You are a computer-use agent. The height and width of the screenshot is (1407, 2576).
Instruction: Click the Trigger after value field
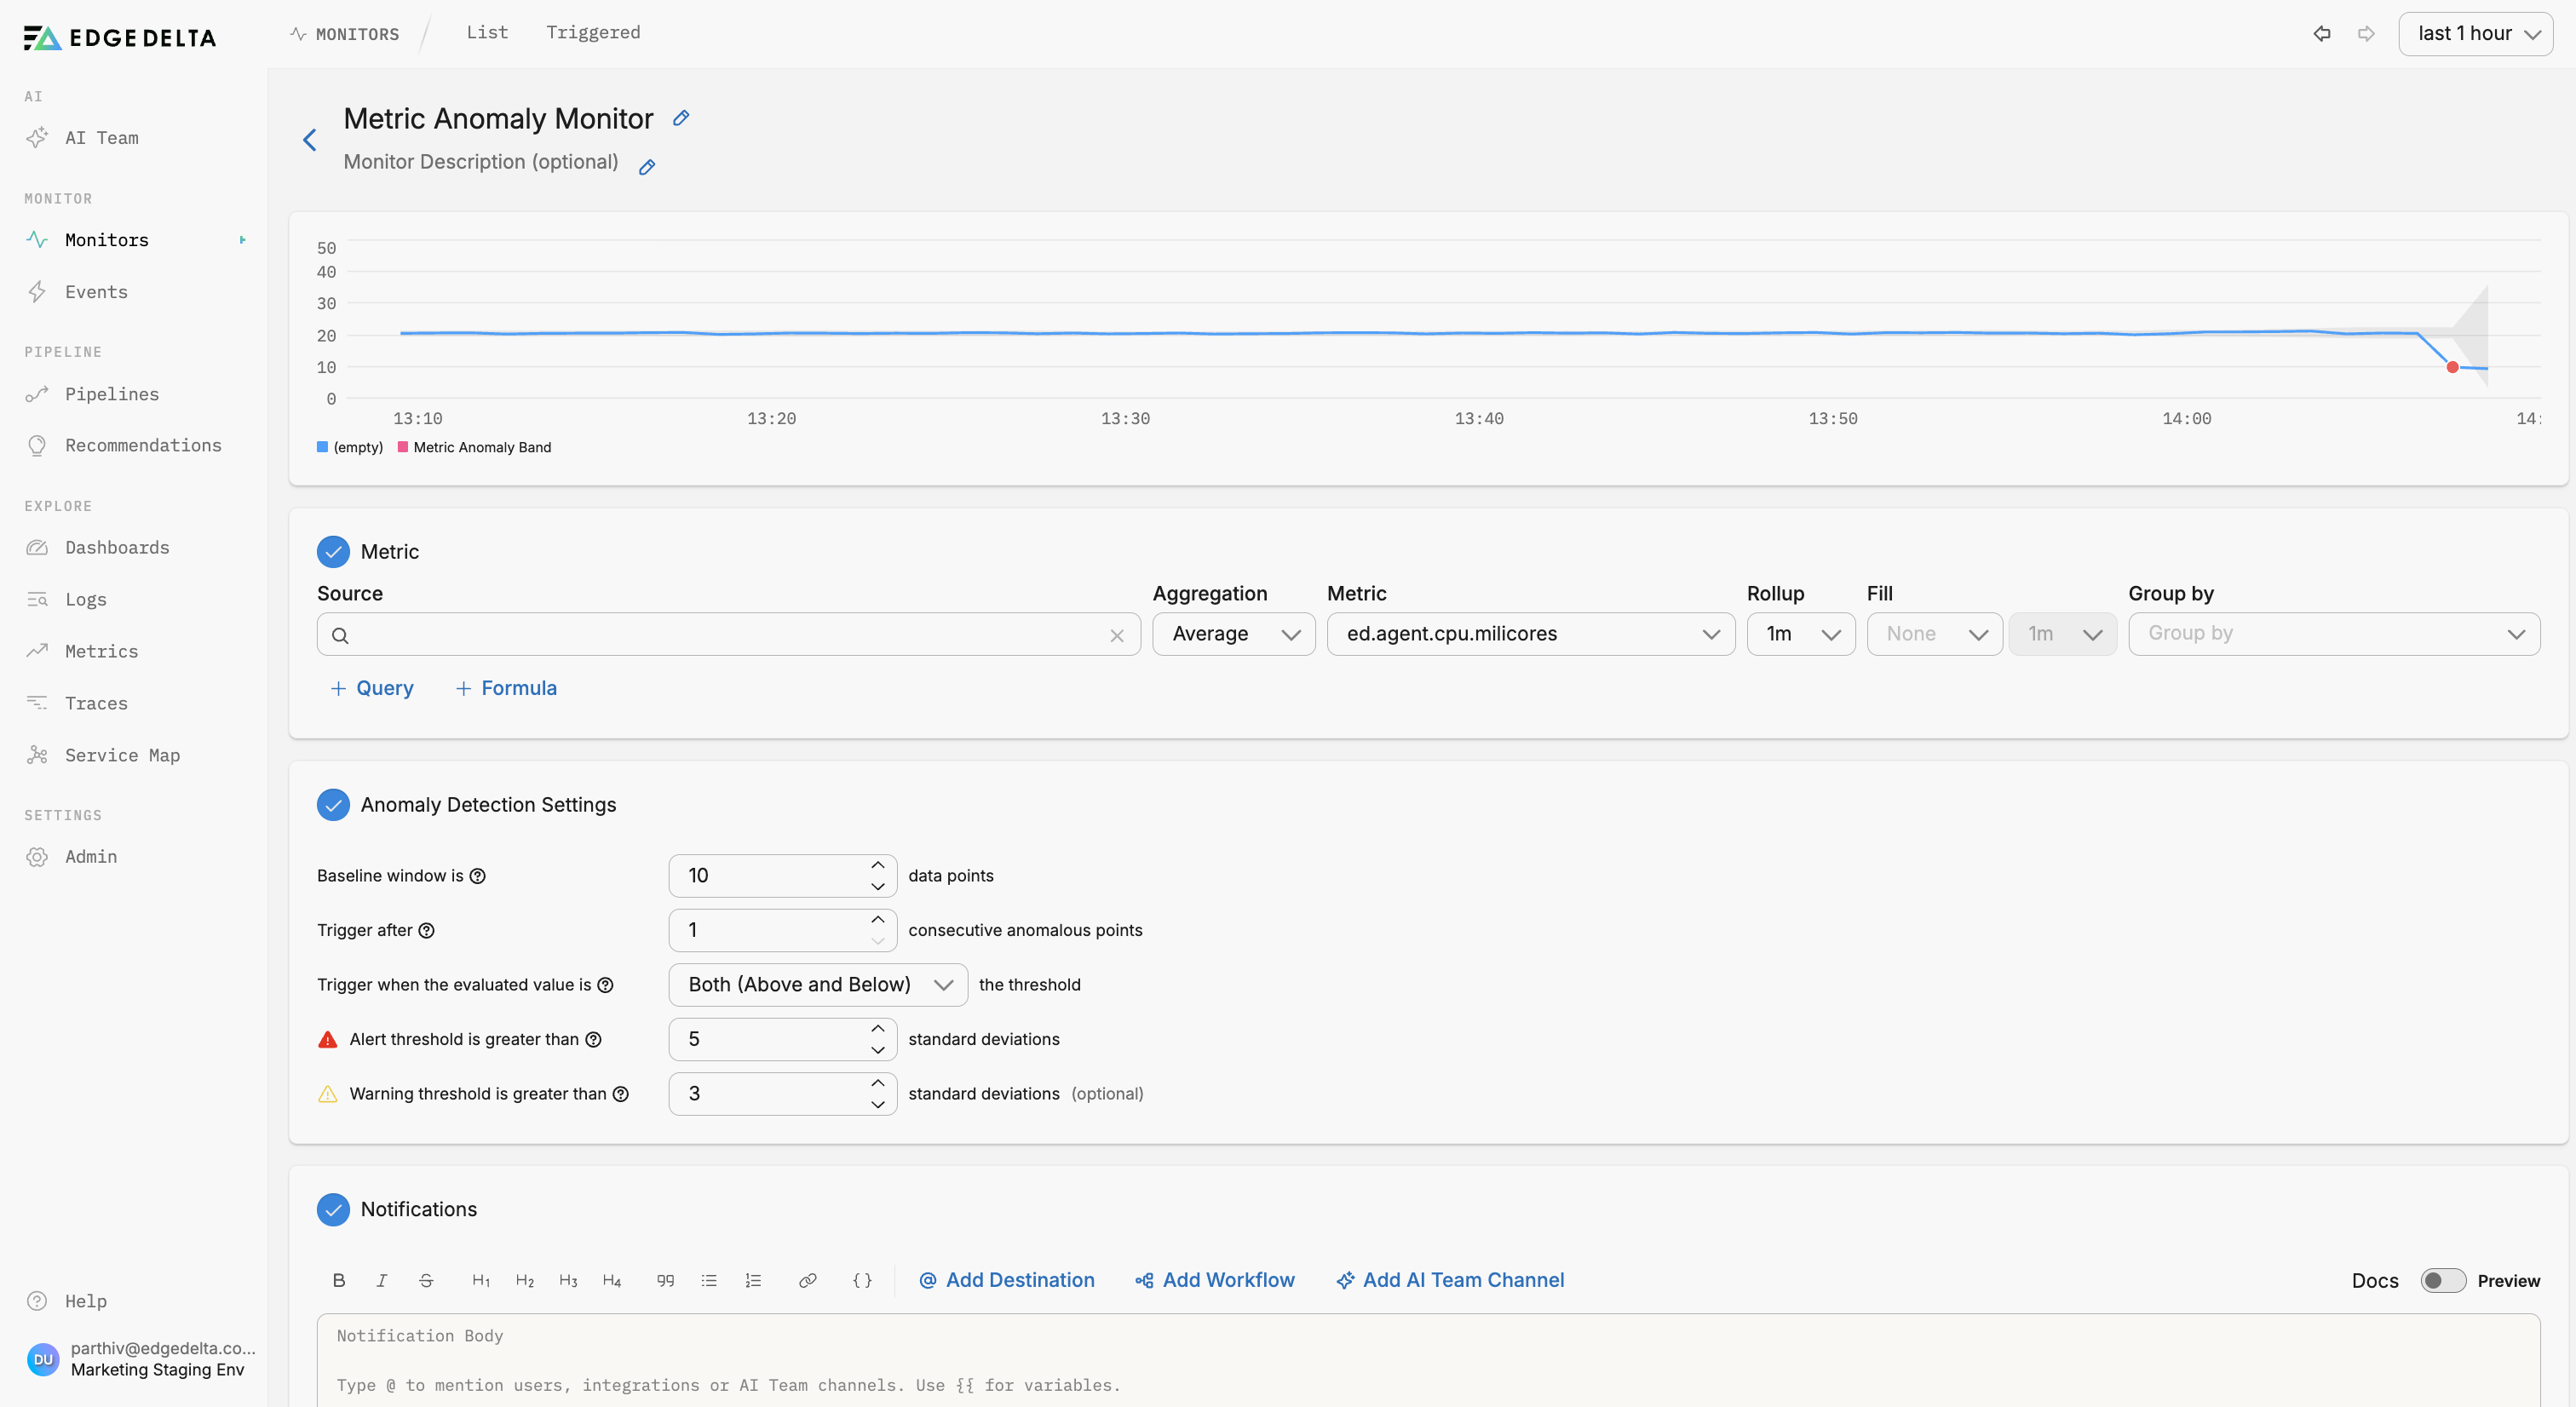782,930
